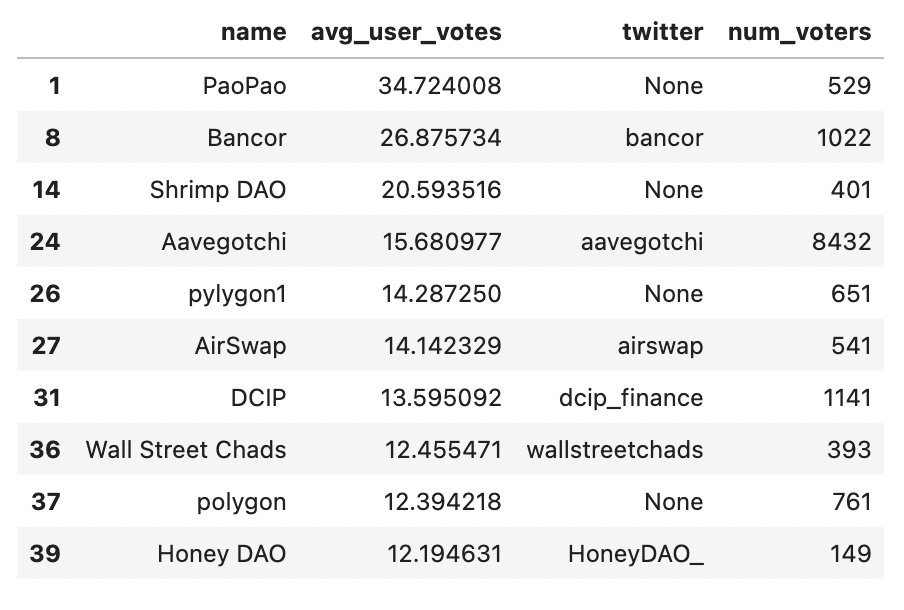Click the AirSwap name cell
Screen dimensions: 904x610
(240, 346)
